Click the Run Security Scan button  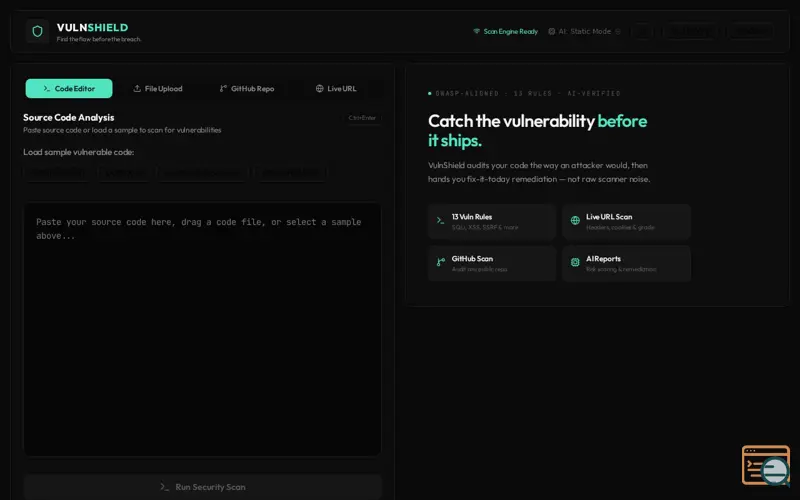(203, 487)
